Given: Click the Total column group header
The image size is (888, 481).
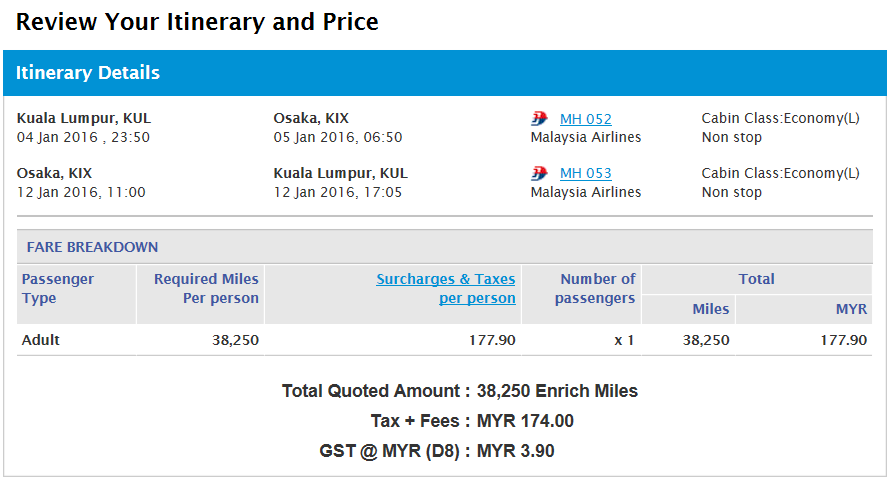Looking at the screenshot, I should pyautogui.click(x=756, y=279).
